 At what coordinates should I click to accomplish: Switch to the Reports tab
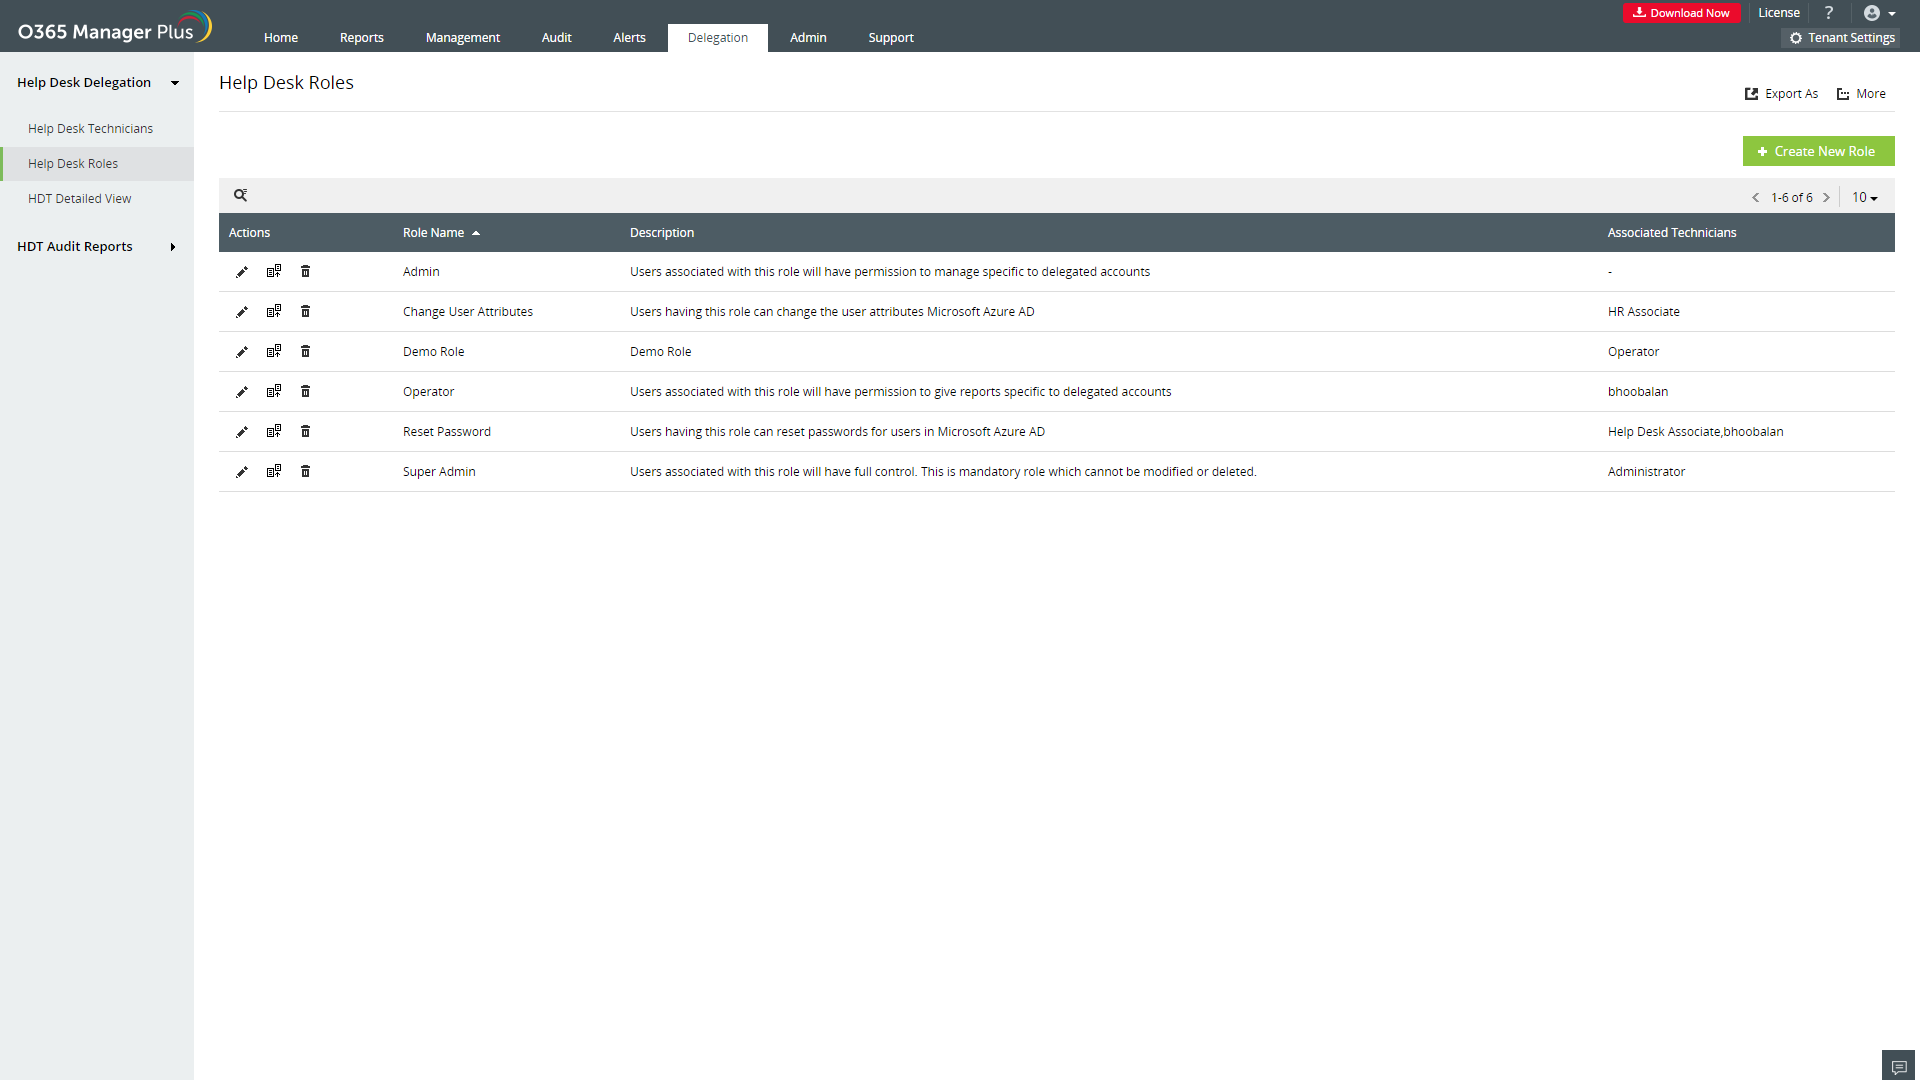click(361, 38)
